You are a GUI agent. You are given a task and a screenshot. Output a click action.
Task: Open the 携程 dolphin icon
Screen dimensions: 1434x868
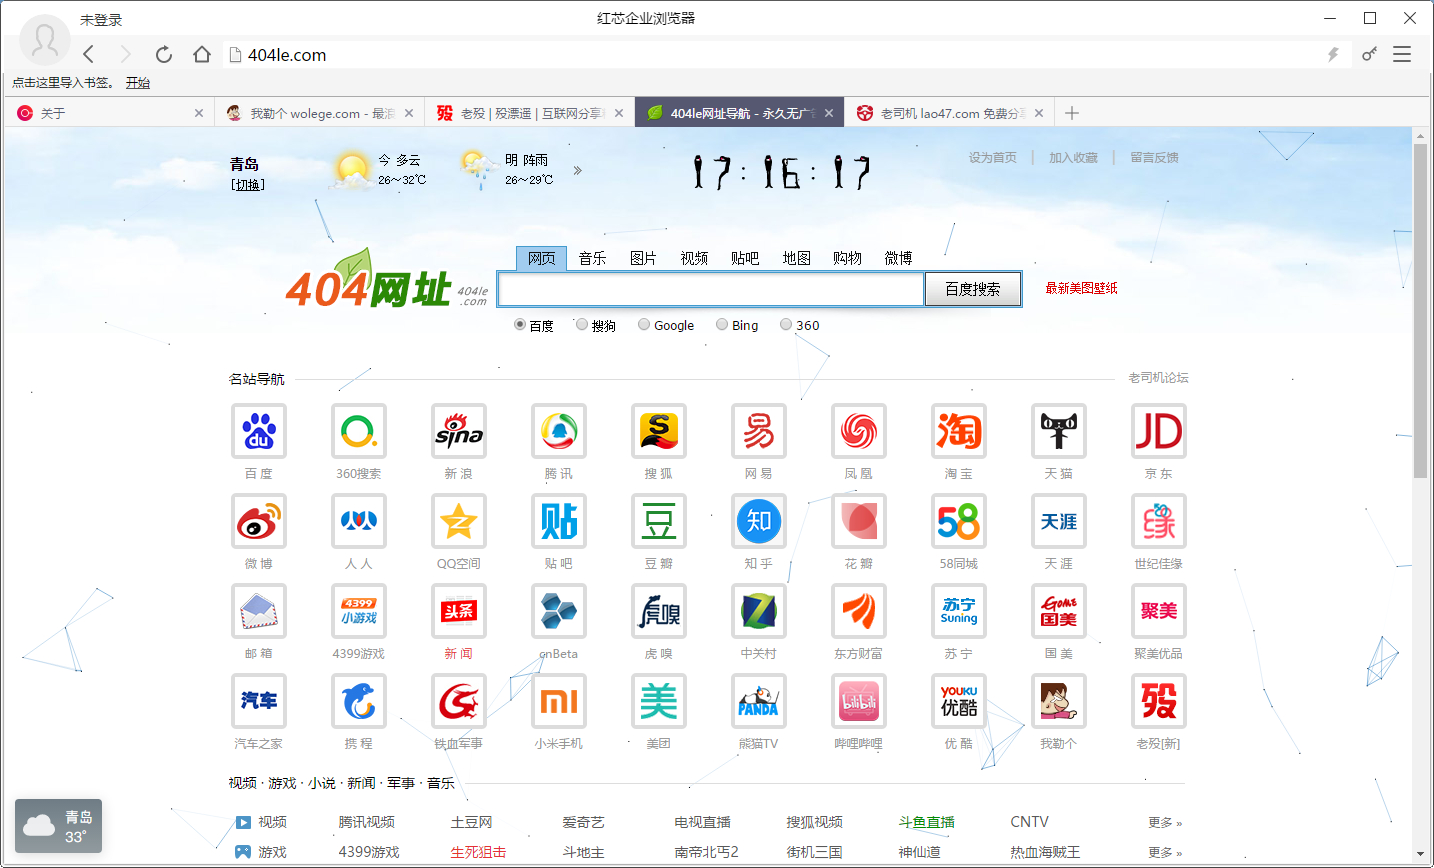[x=359, y=701]
